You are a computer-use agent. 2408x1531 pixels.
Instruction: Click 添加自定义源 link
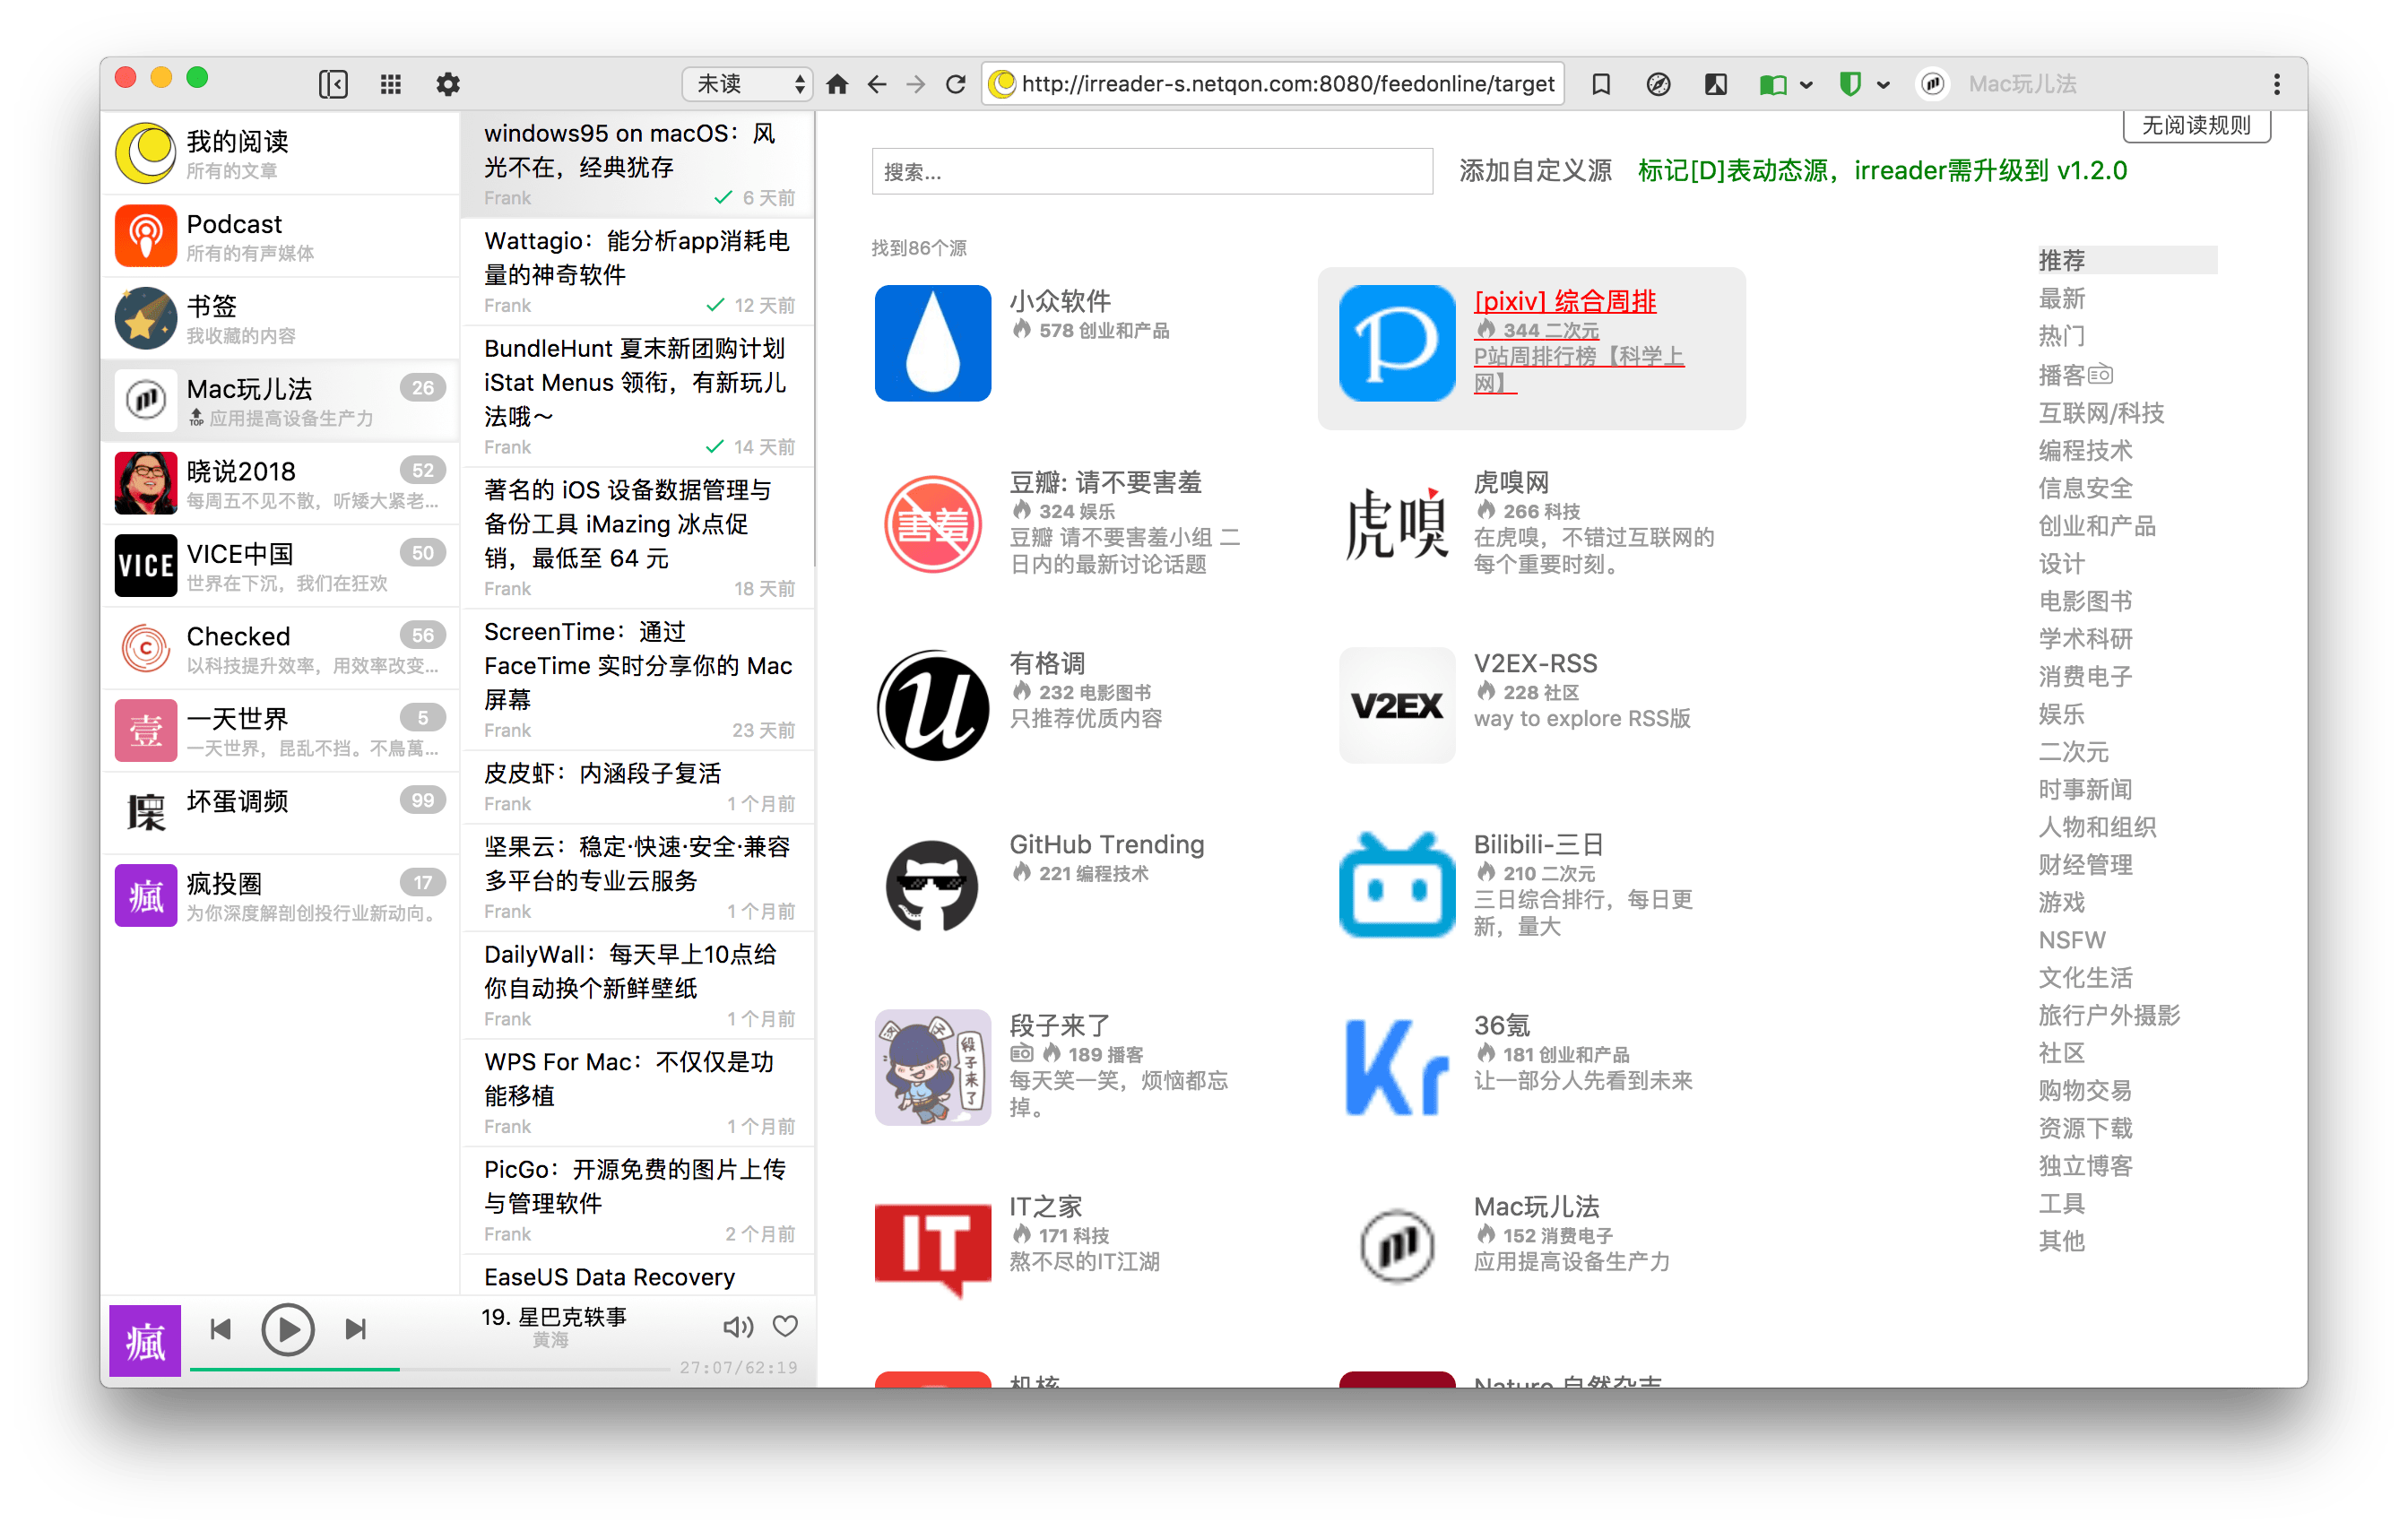click(1534, 171)
